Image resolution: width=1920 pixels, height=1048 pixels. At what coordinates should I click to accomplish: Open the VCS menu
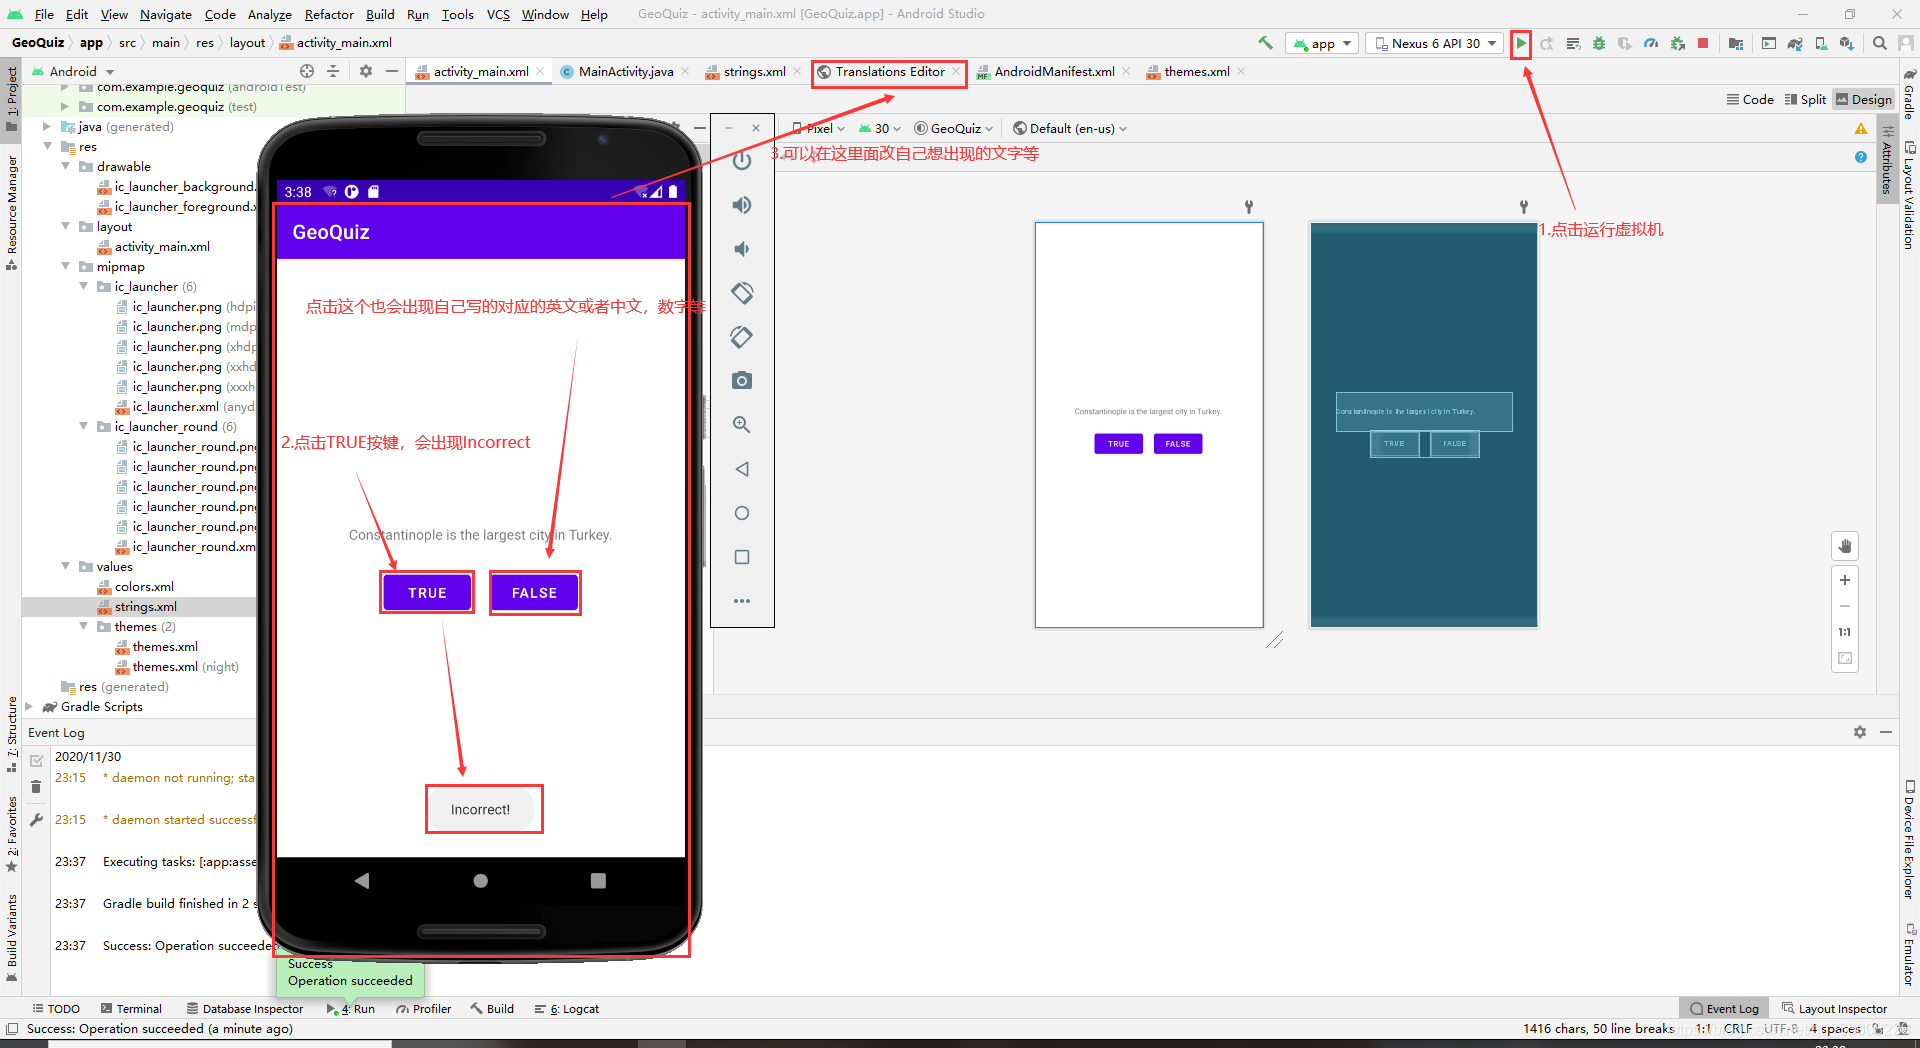click(x=498, y=14)
